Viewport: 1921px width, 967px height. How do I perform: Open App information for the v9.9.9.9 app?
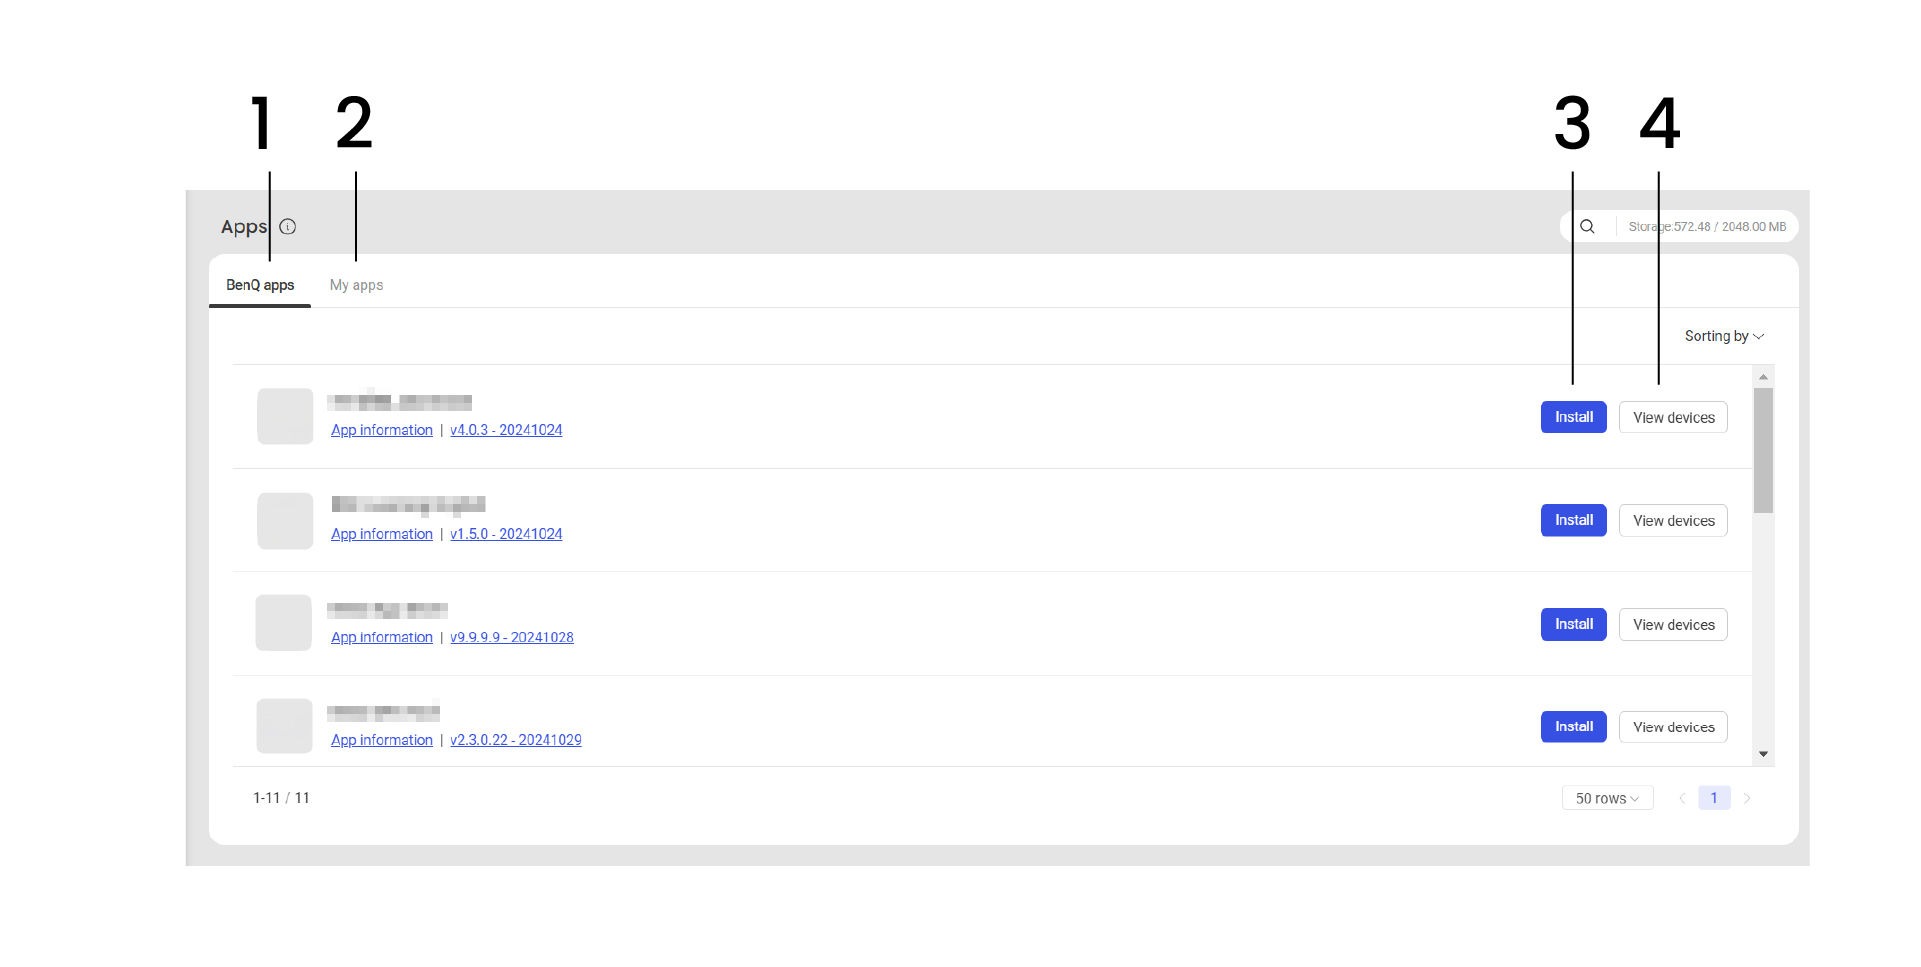(382, 637)
